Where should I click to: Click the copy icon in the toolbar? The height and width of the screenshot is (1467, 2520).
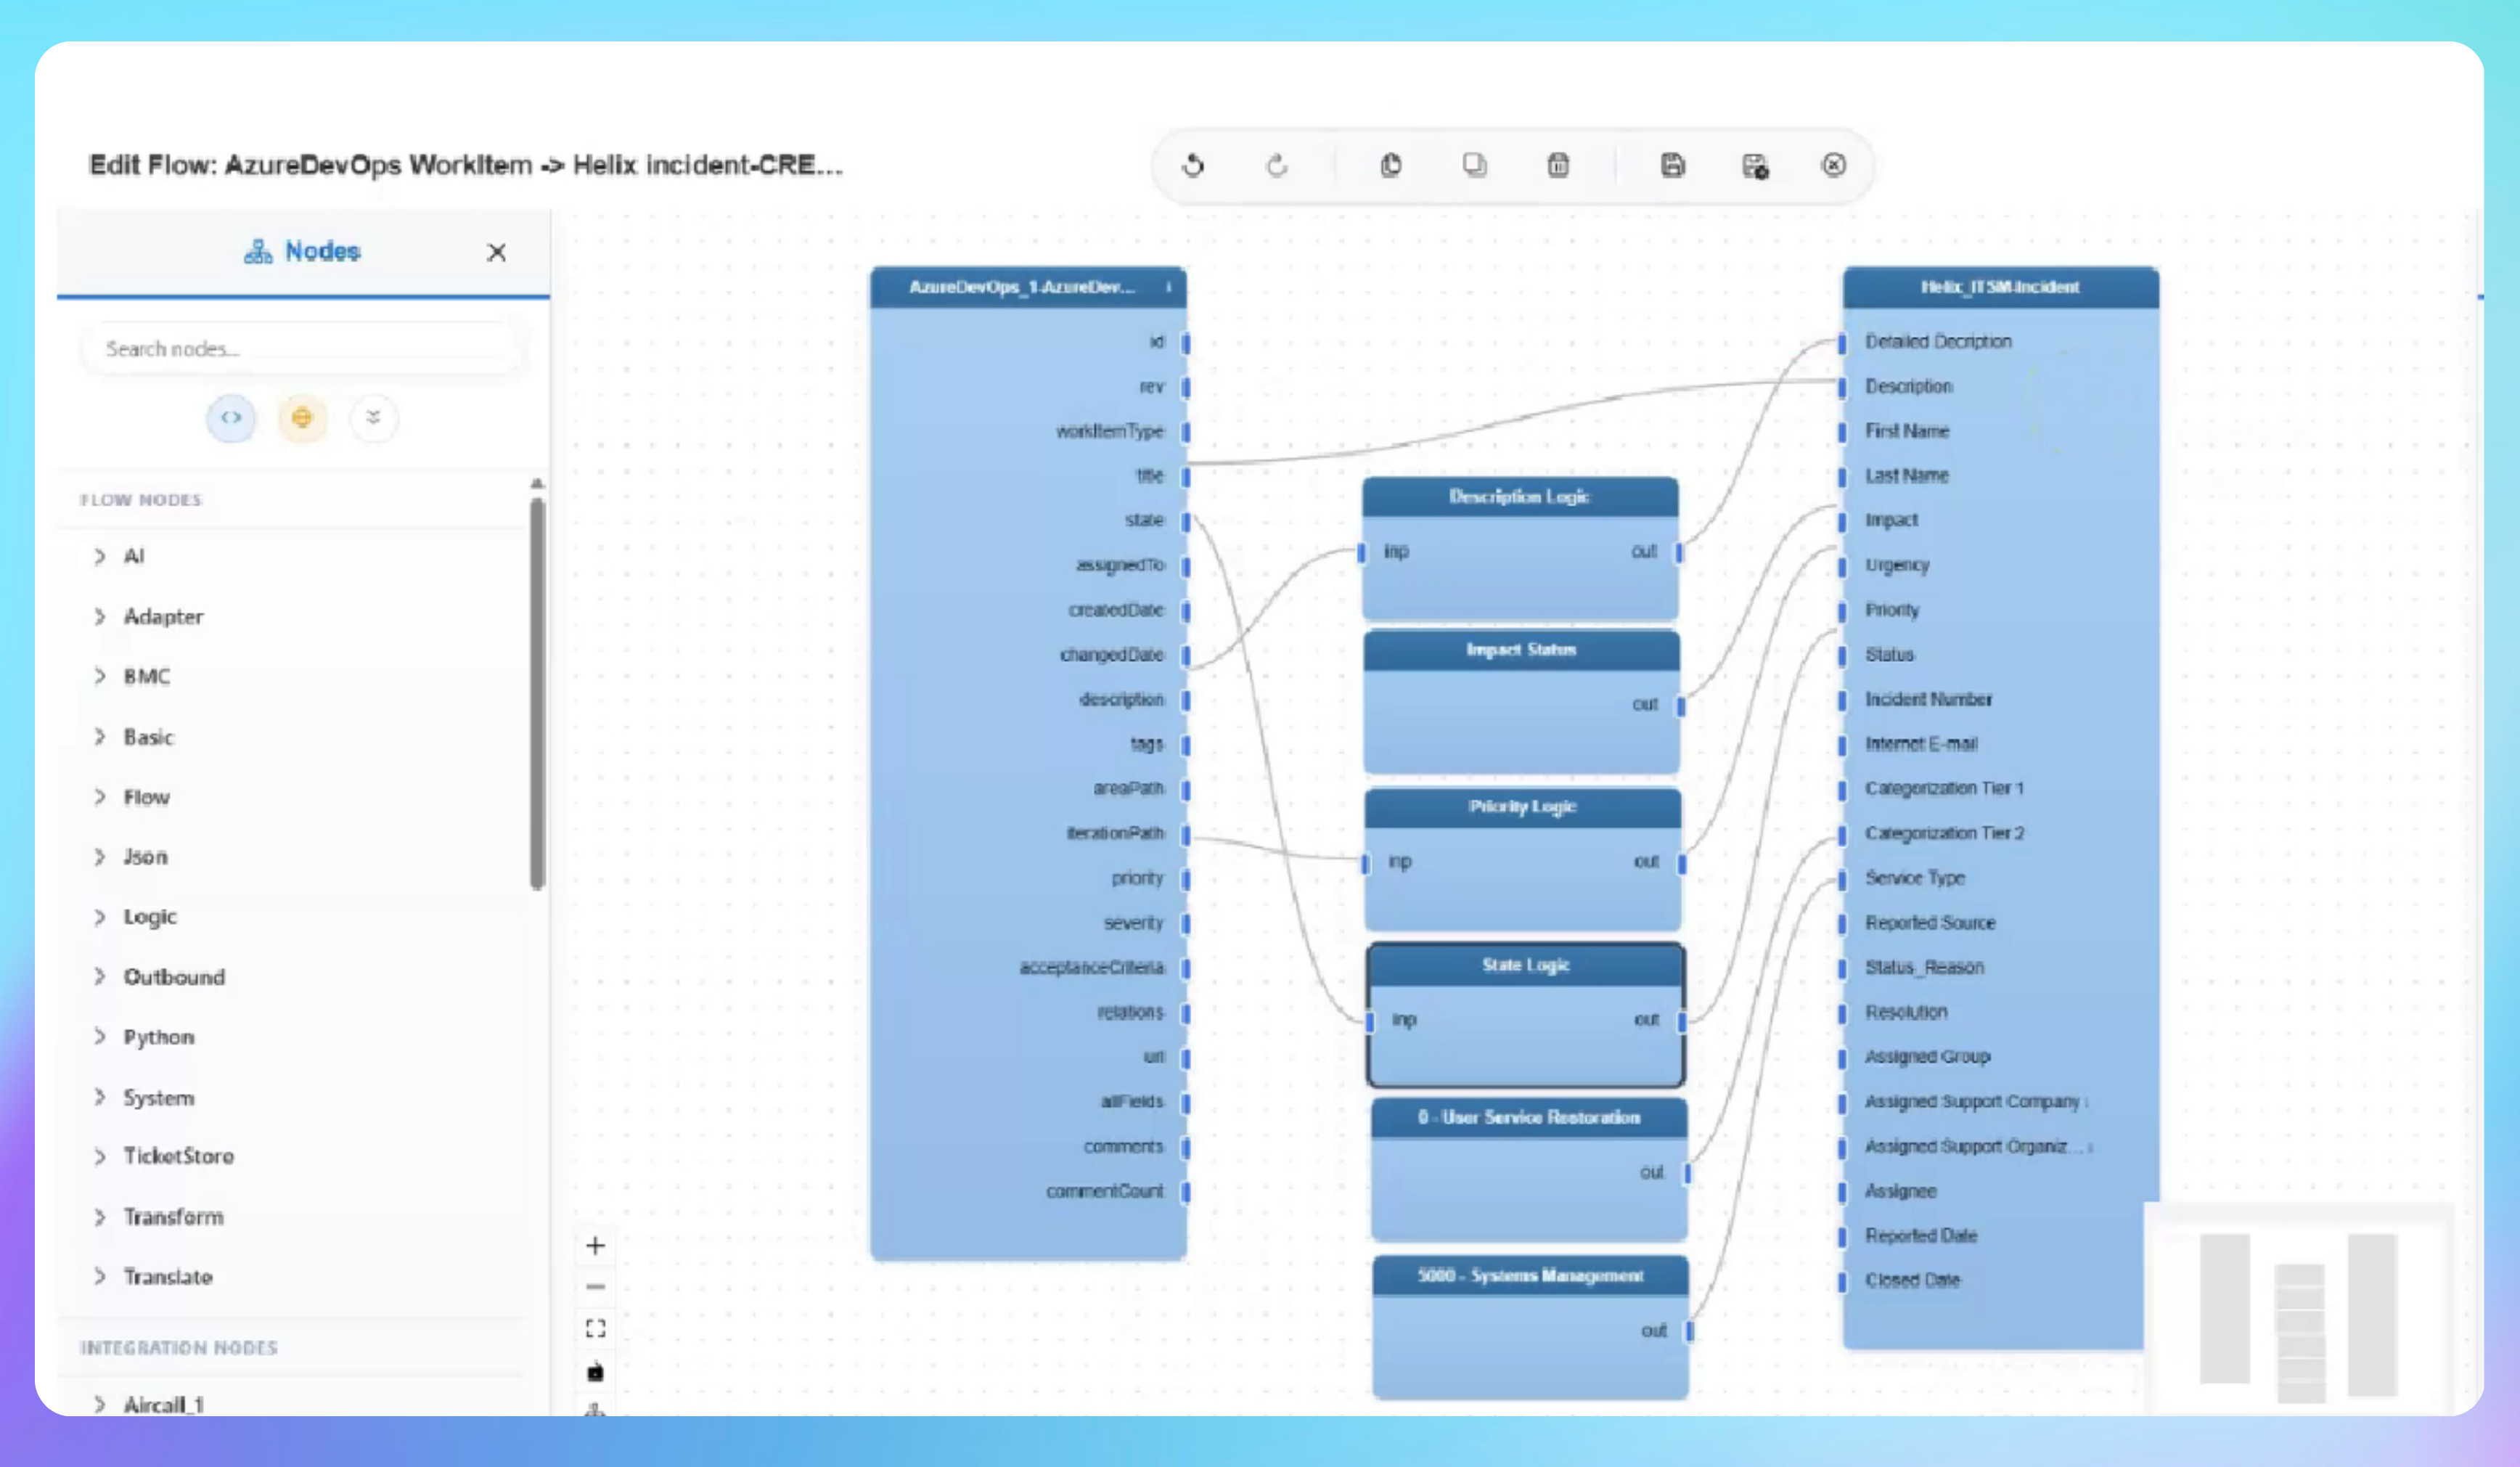[x=1474, y=165]
